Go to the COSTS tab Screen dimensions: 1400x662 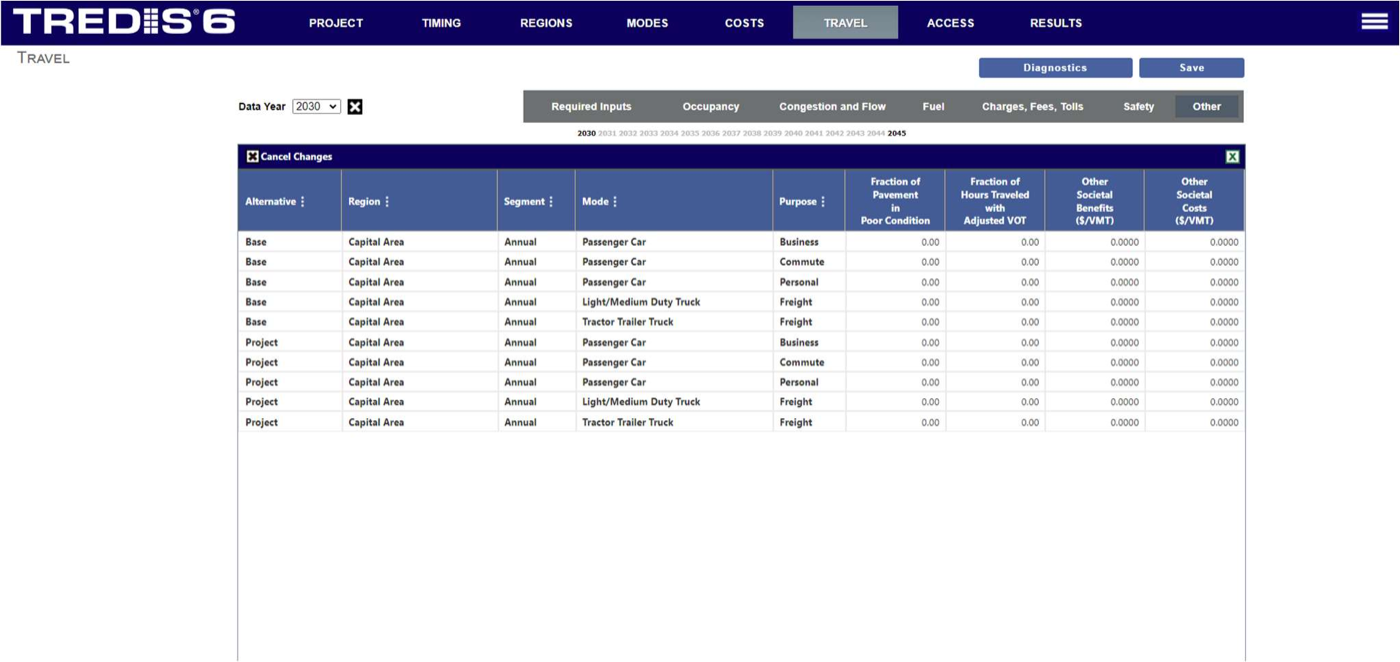(x=744, y=23)
